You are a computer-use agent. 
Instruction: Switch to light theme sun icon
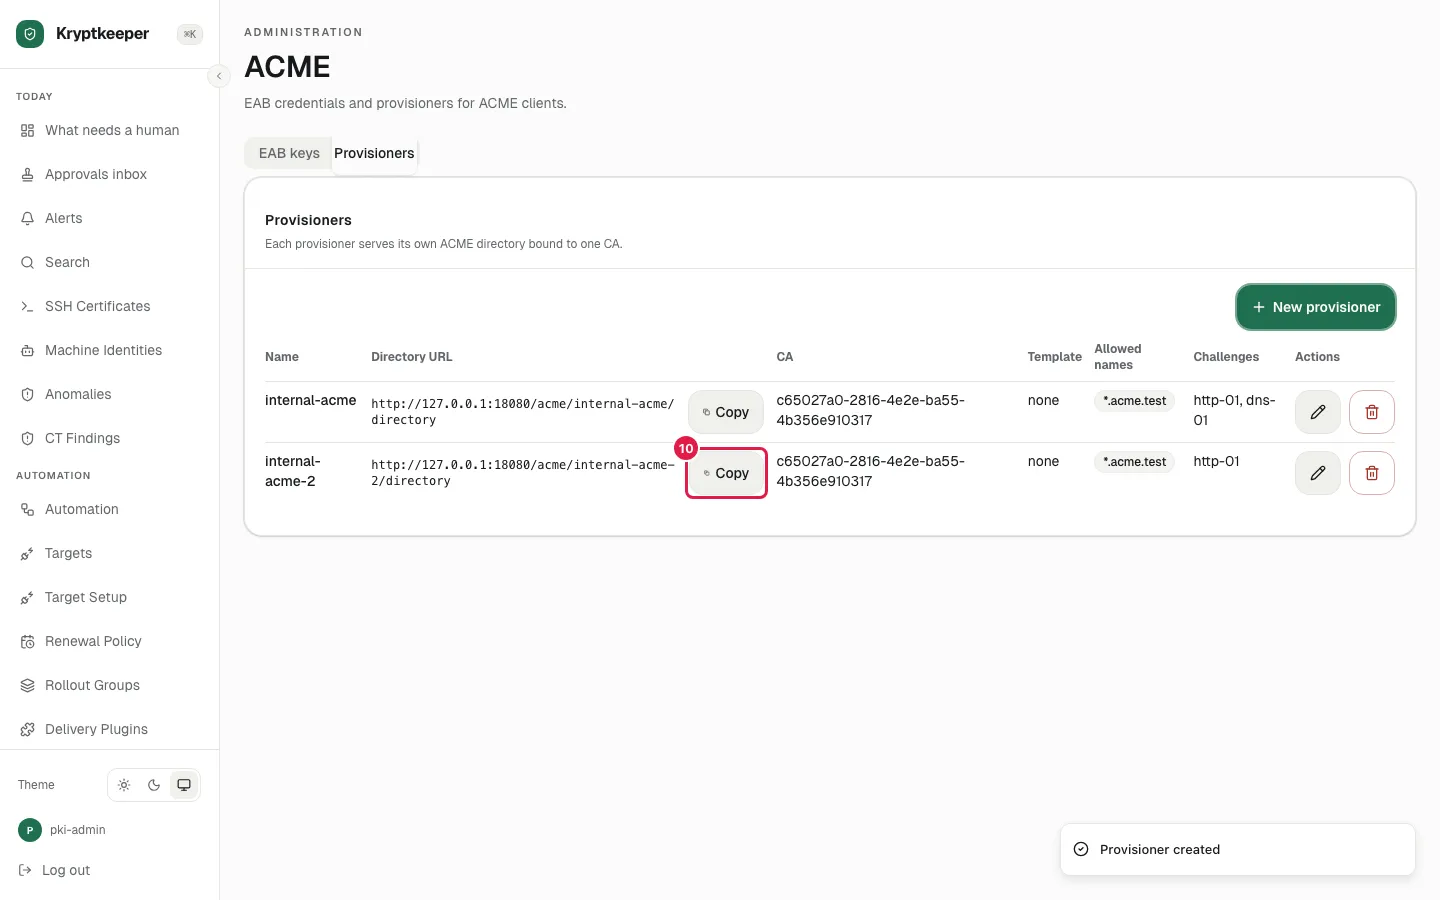pyautogui.click(x=124, y=785)
